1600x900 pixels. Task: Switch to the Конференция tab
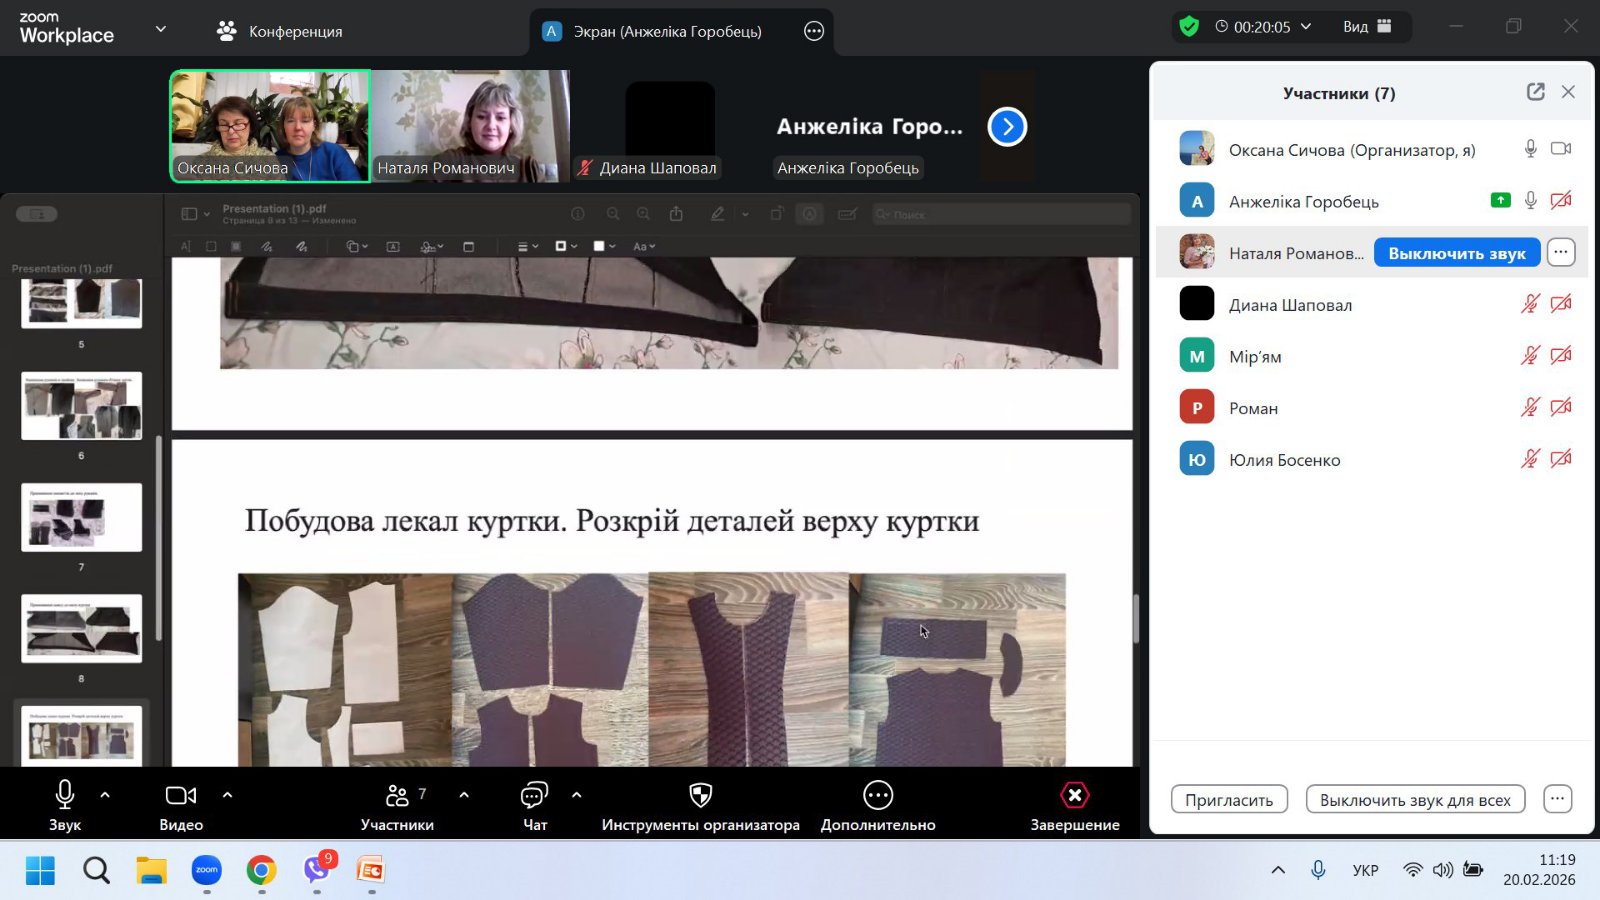(x=280, y=32)
